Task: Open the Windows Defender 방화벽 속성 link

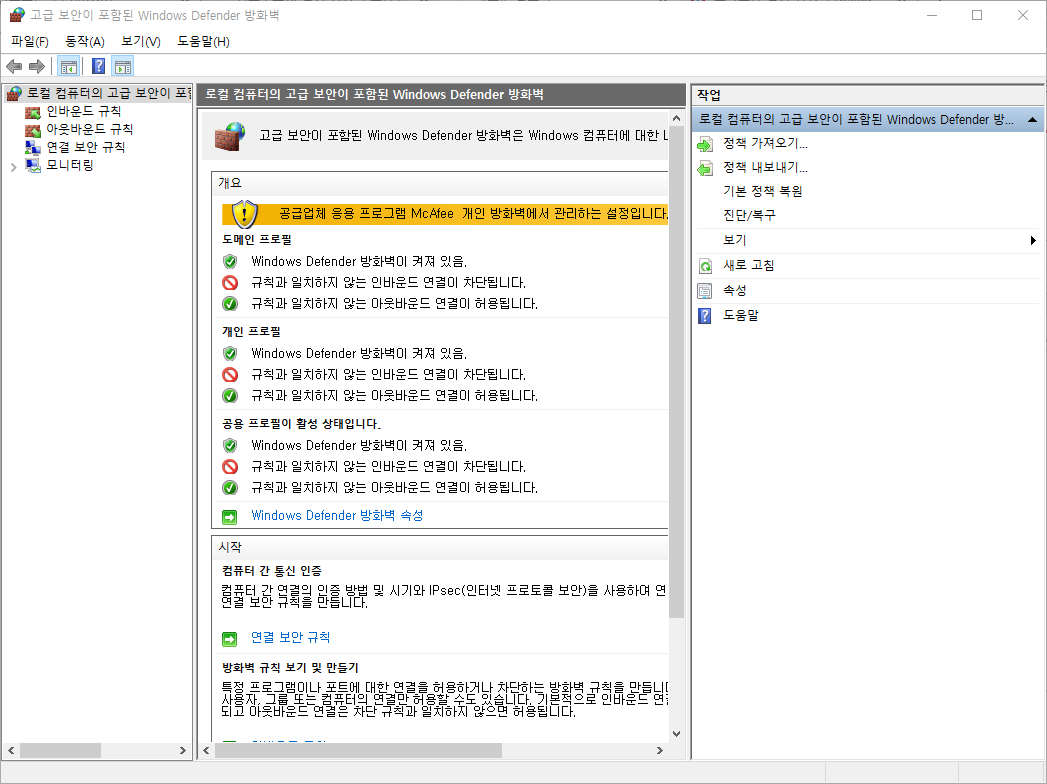Action: tap(337, 516)
